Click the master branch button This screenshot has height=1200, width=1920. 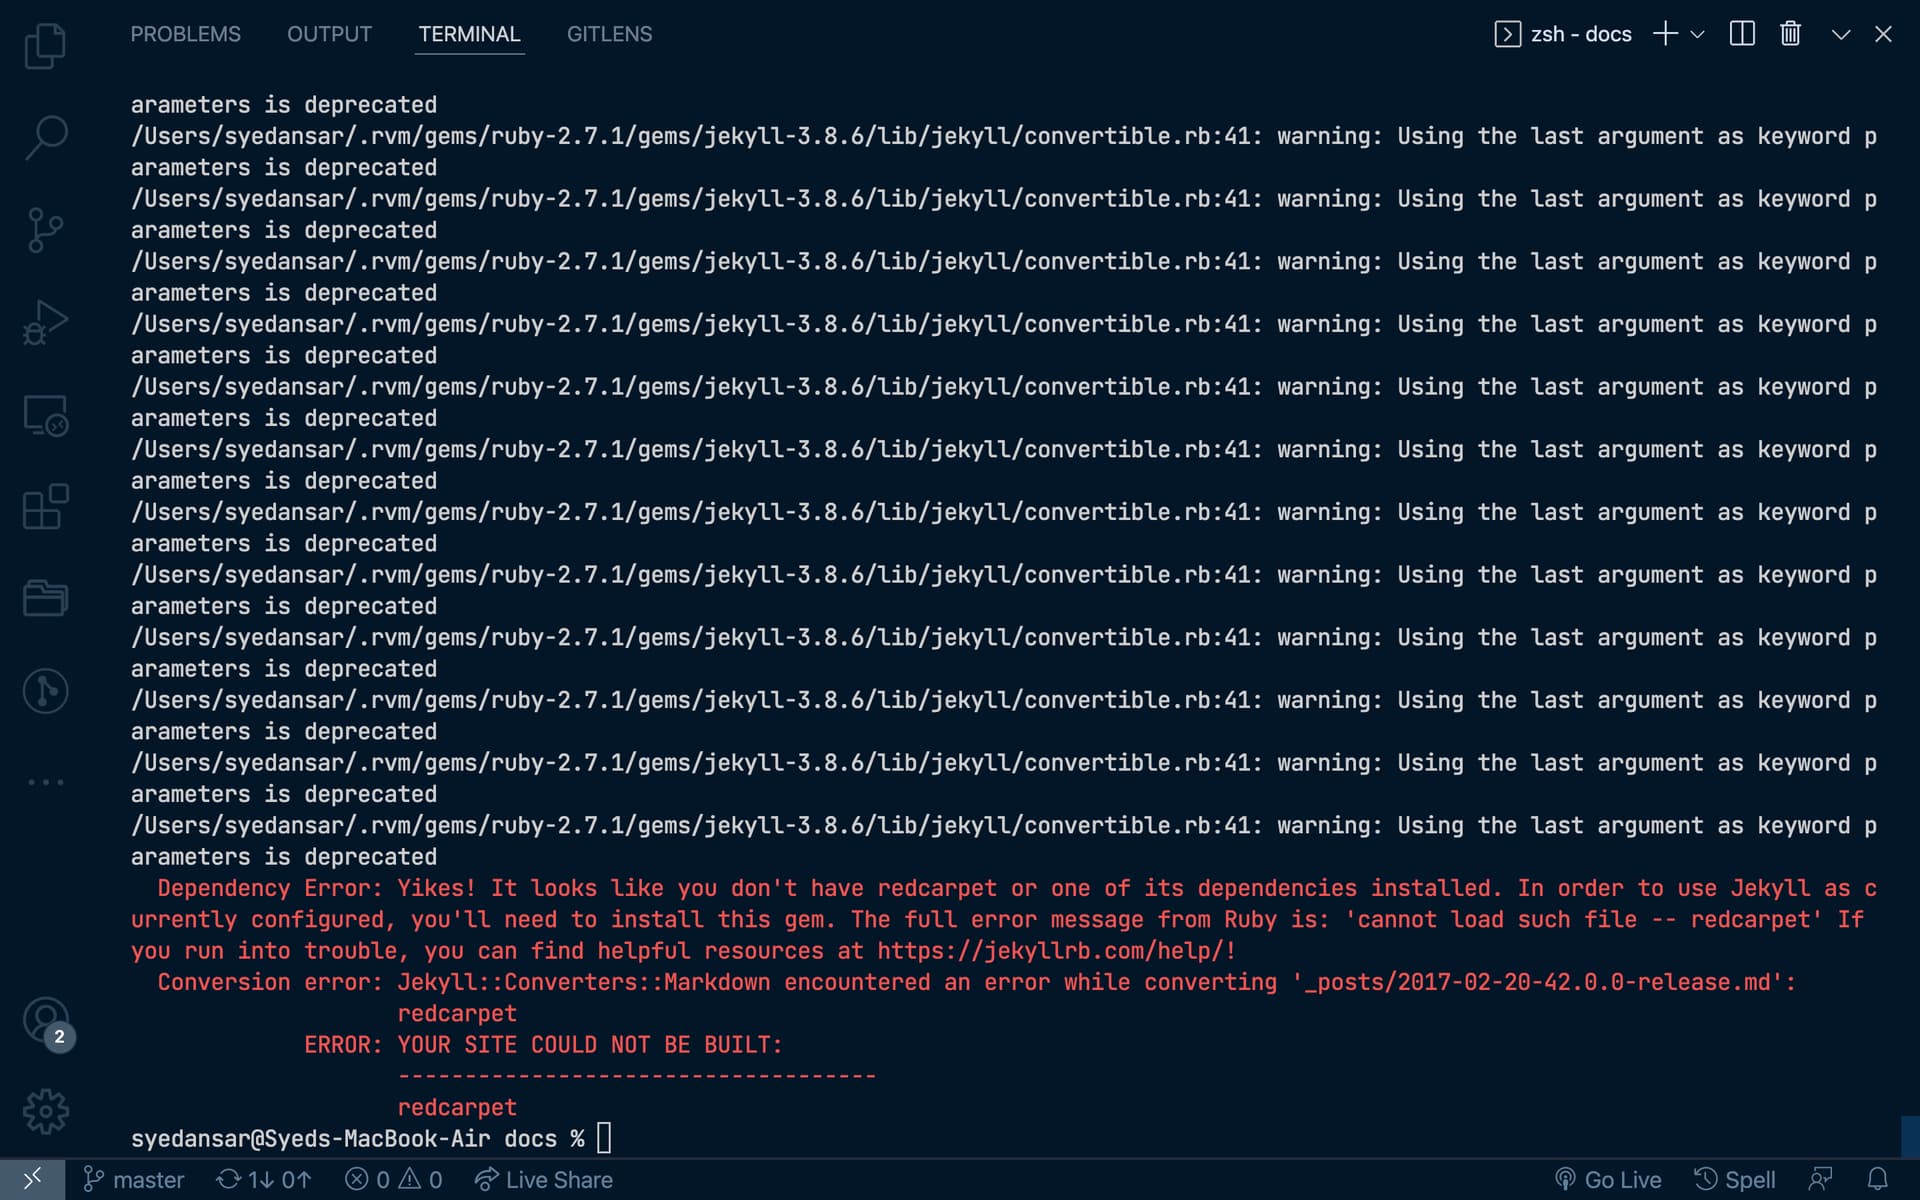point(134,1180)
